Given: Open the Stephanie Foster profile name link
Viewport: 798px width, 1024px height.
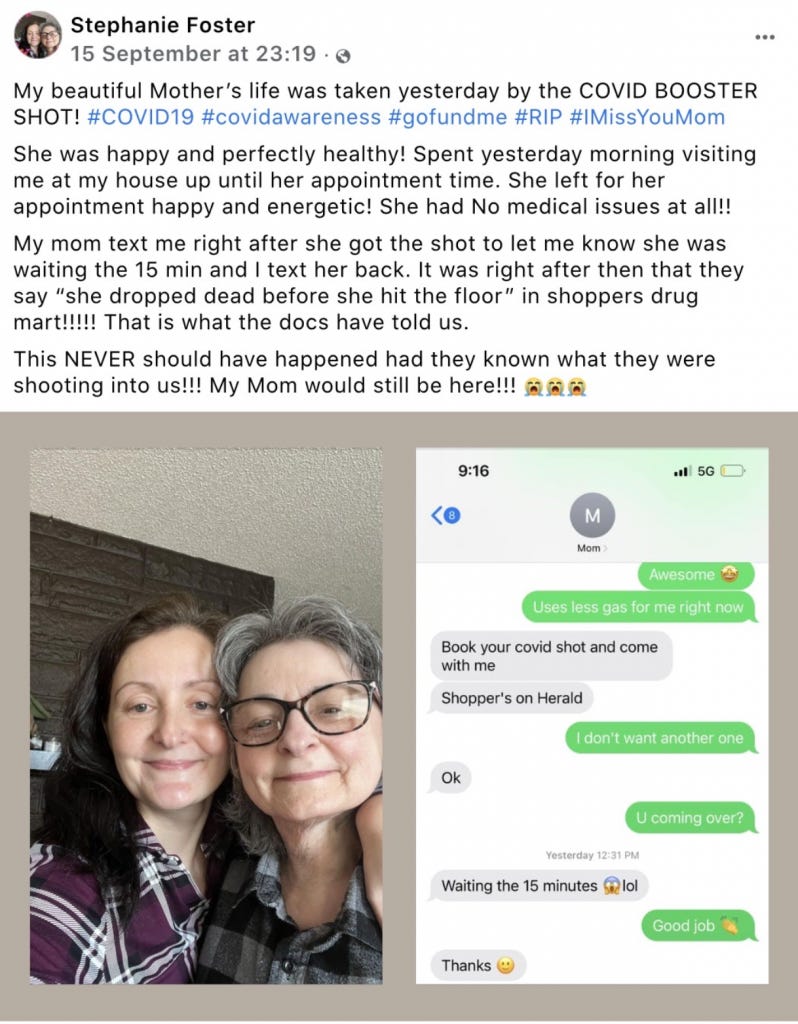Looking at the screenshot, I should pos(163,25).
